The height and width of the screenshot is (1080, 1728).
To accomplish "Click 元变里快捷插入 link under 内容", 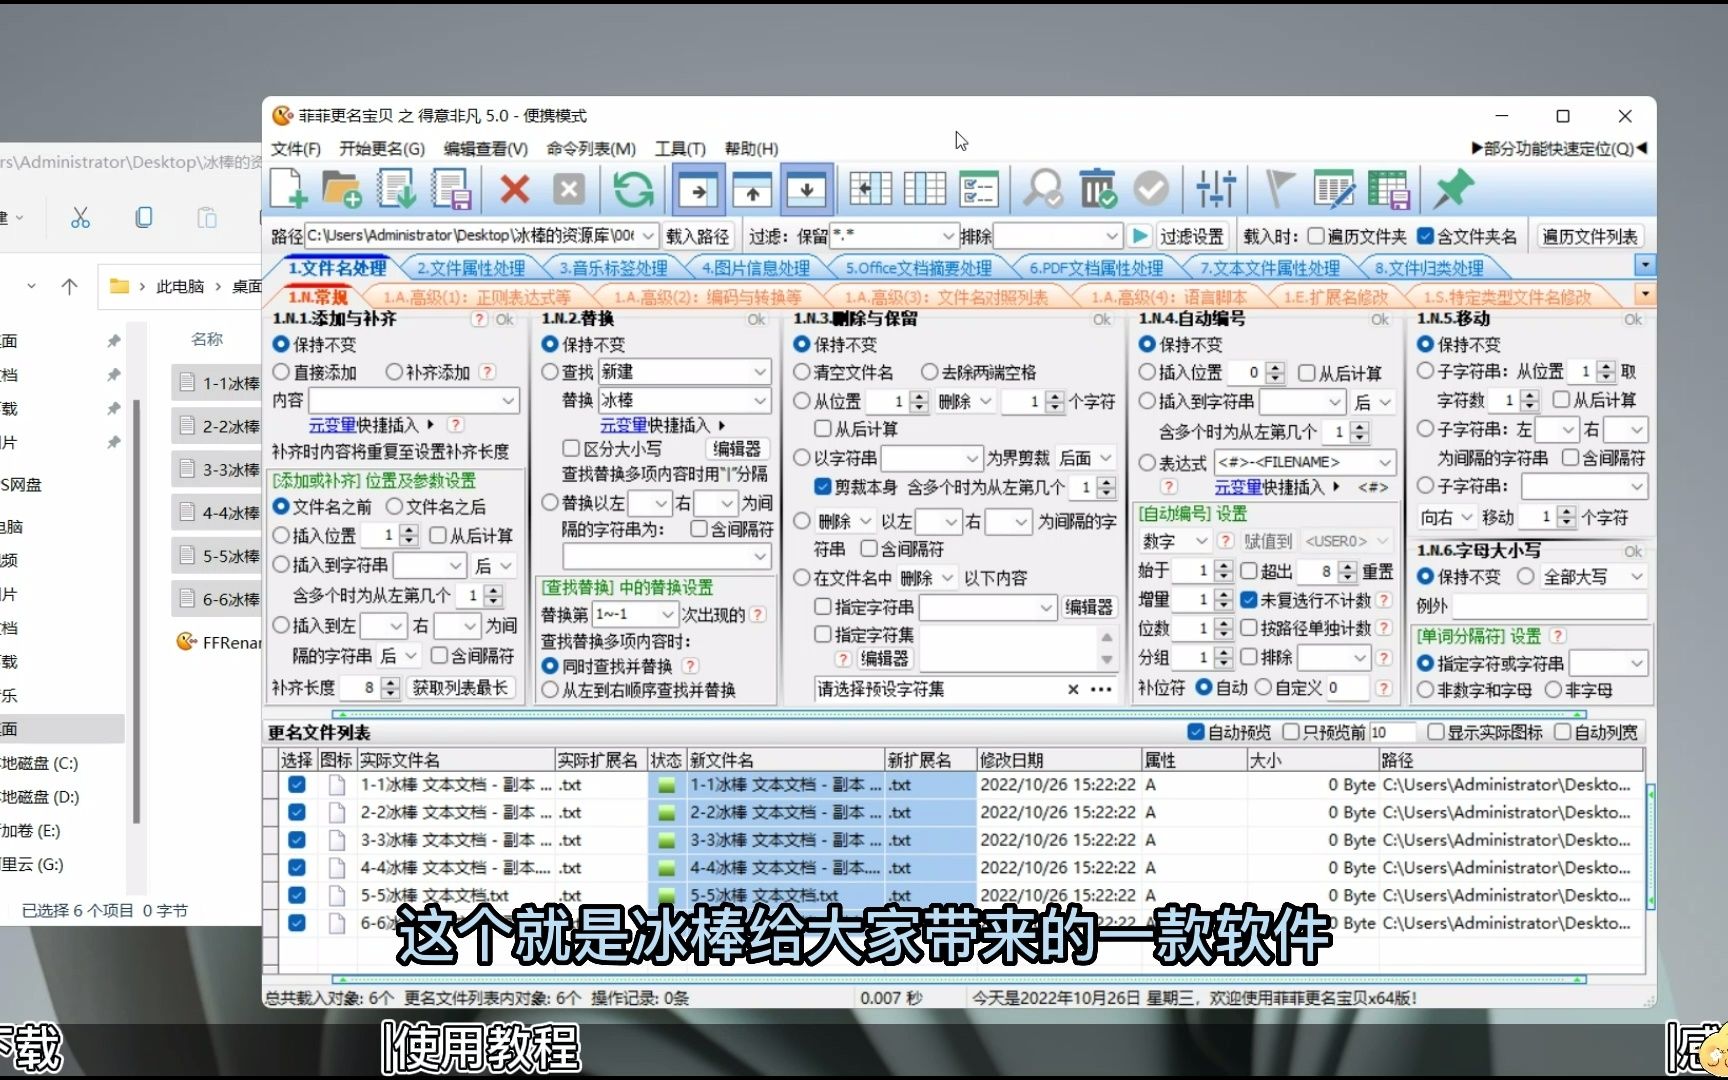I will click(364, 424).
